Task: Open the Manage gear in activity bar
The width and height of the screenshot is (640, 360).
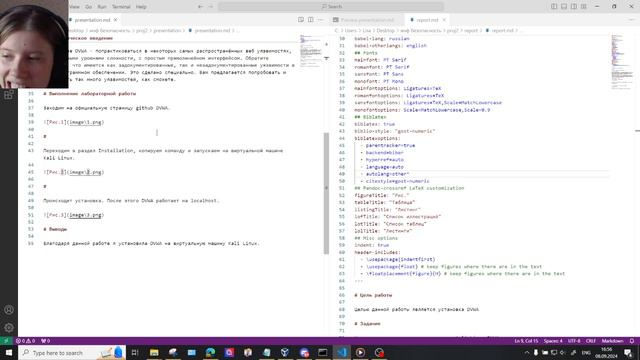Action: pos(9,328)
